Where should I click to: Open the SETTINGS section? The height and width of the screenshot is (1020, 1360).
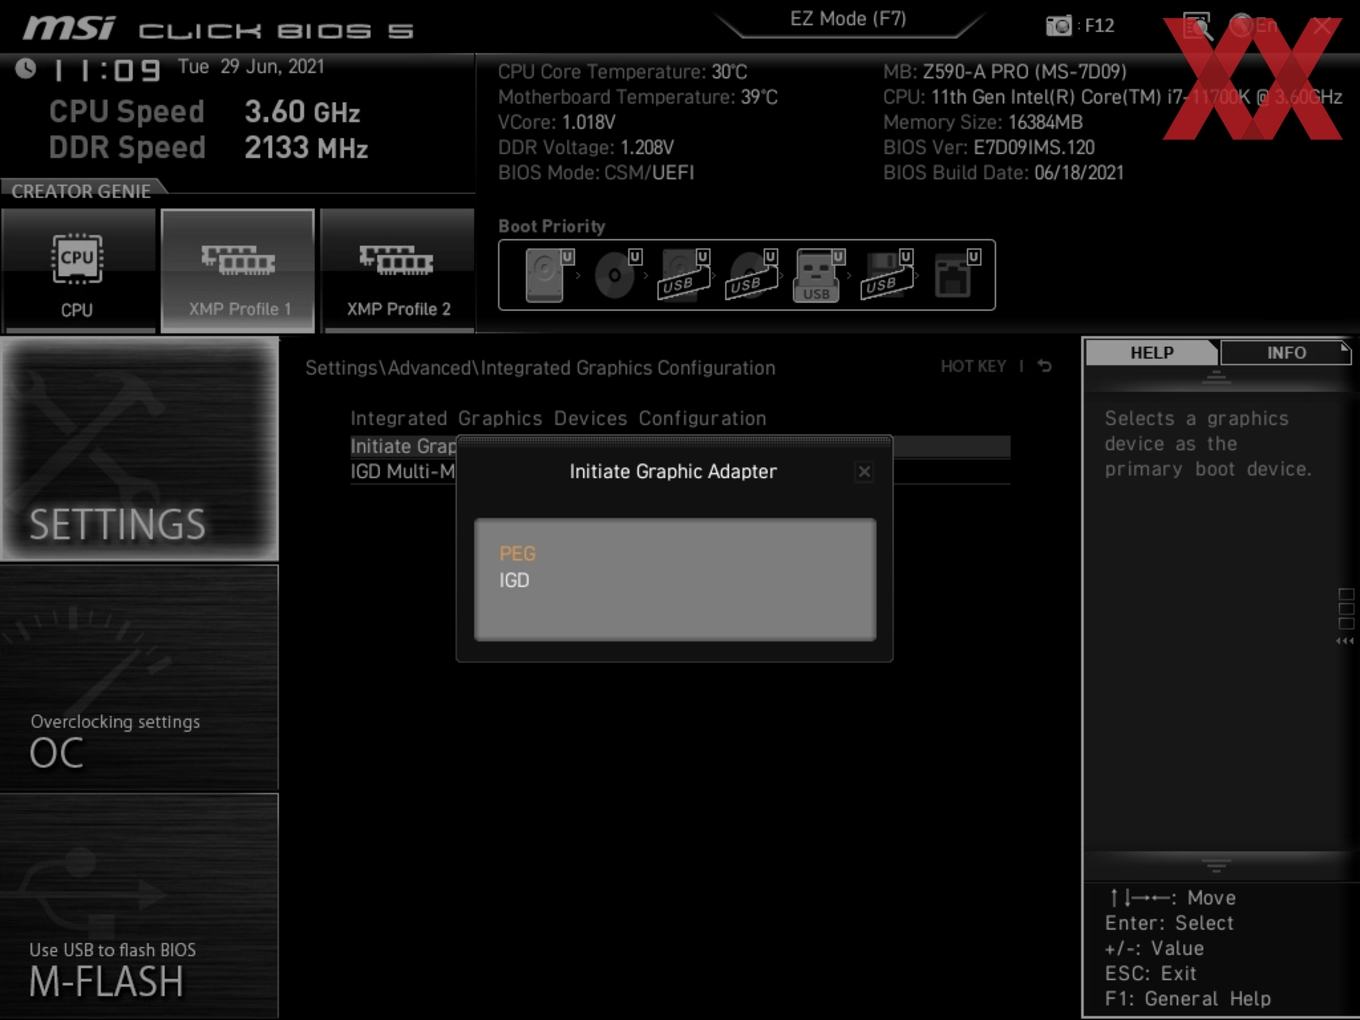point(139,449)
